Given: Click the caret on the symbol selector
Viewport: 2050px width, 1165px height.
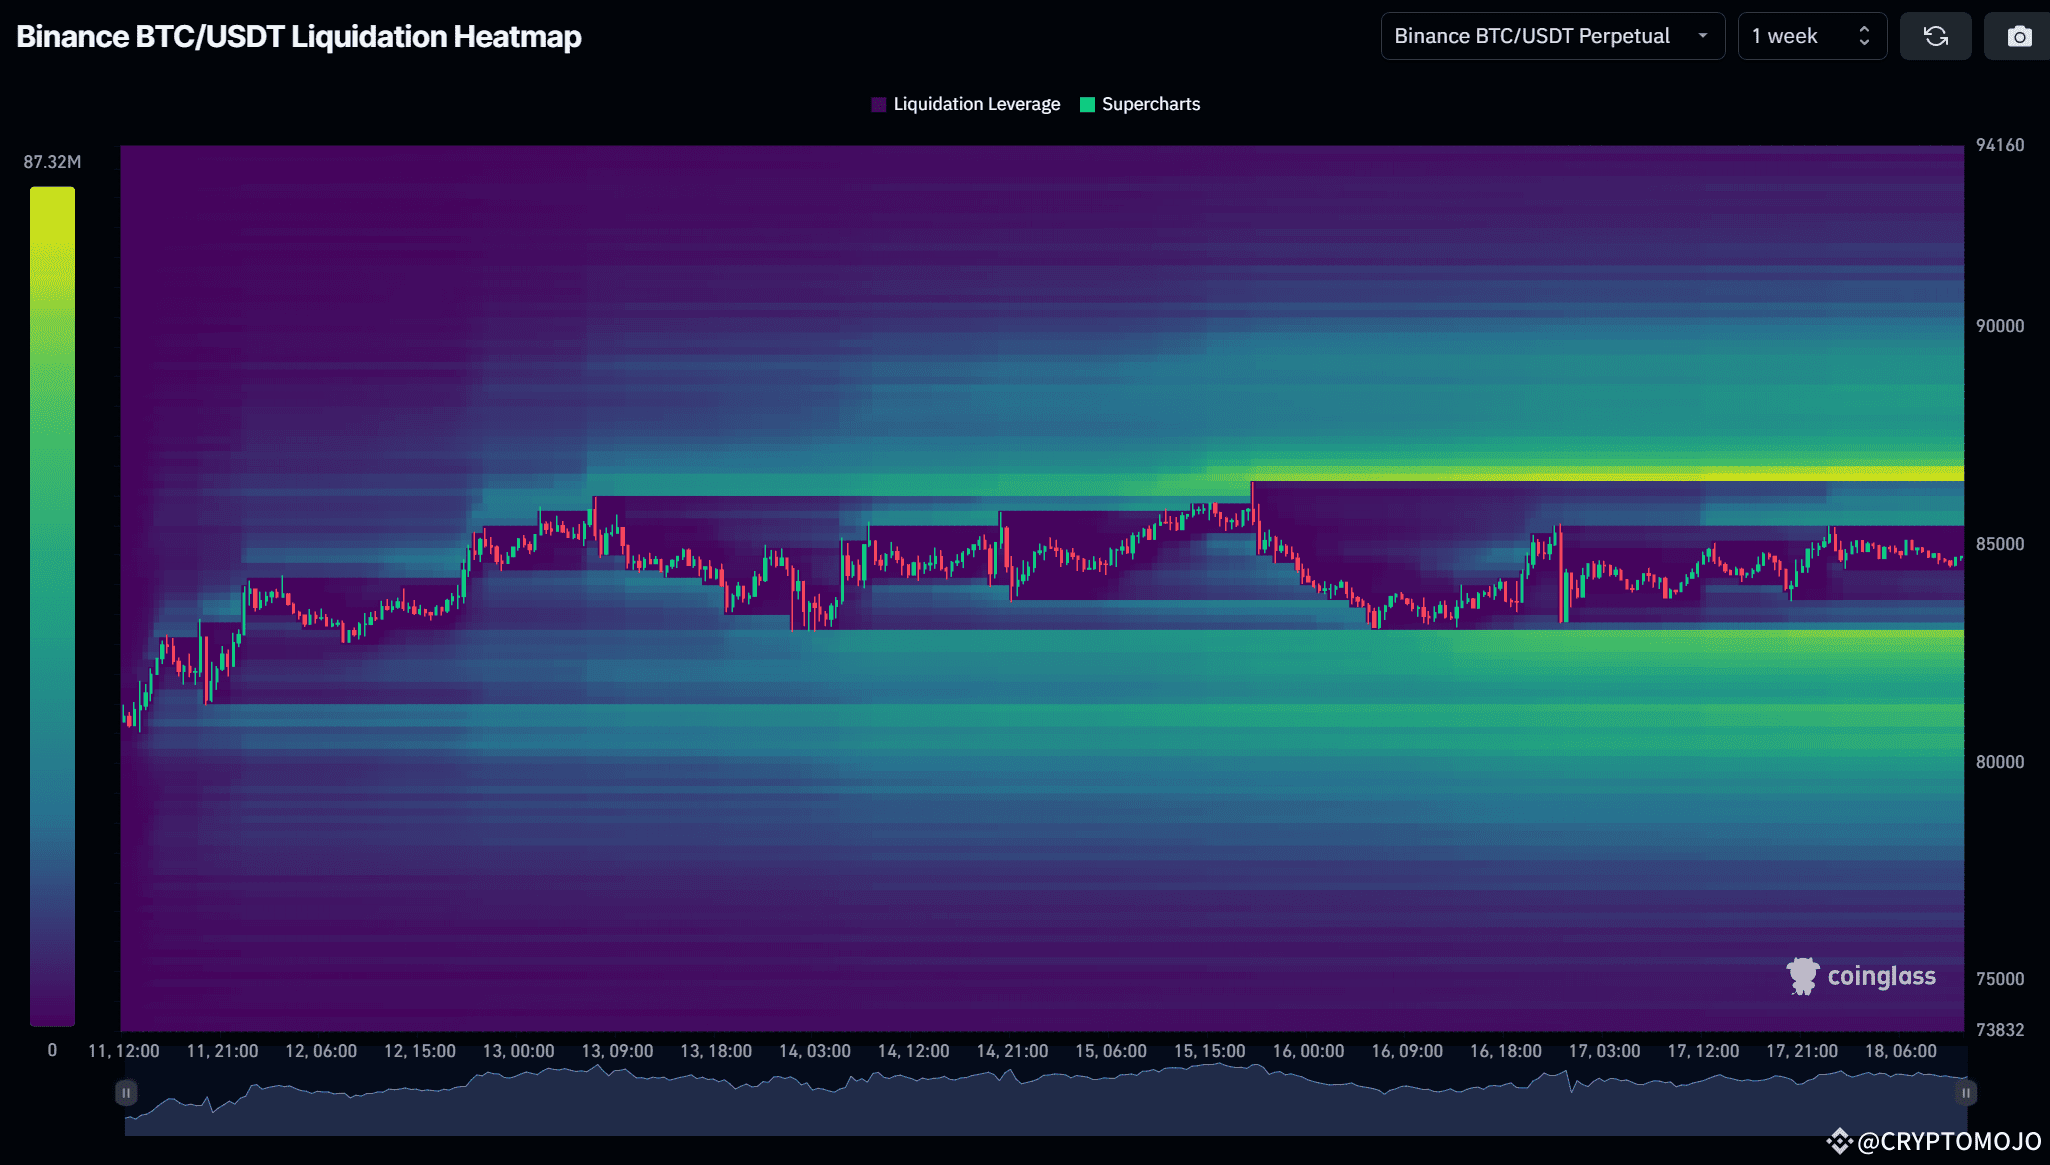Looking at the screenshot, I should tap(1703, 36).
